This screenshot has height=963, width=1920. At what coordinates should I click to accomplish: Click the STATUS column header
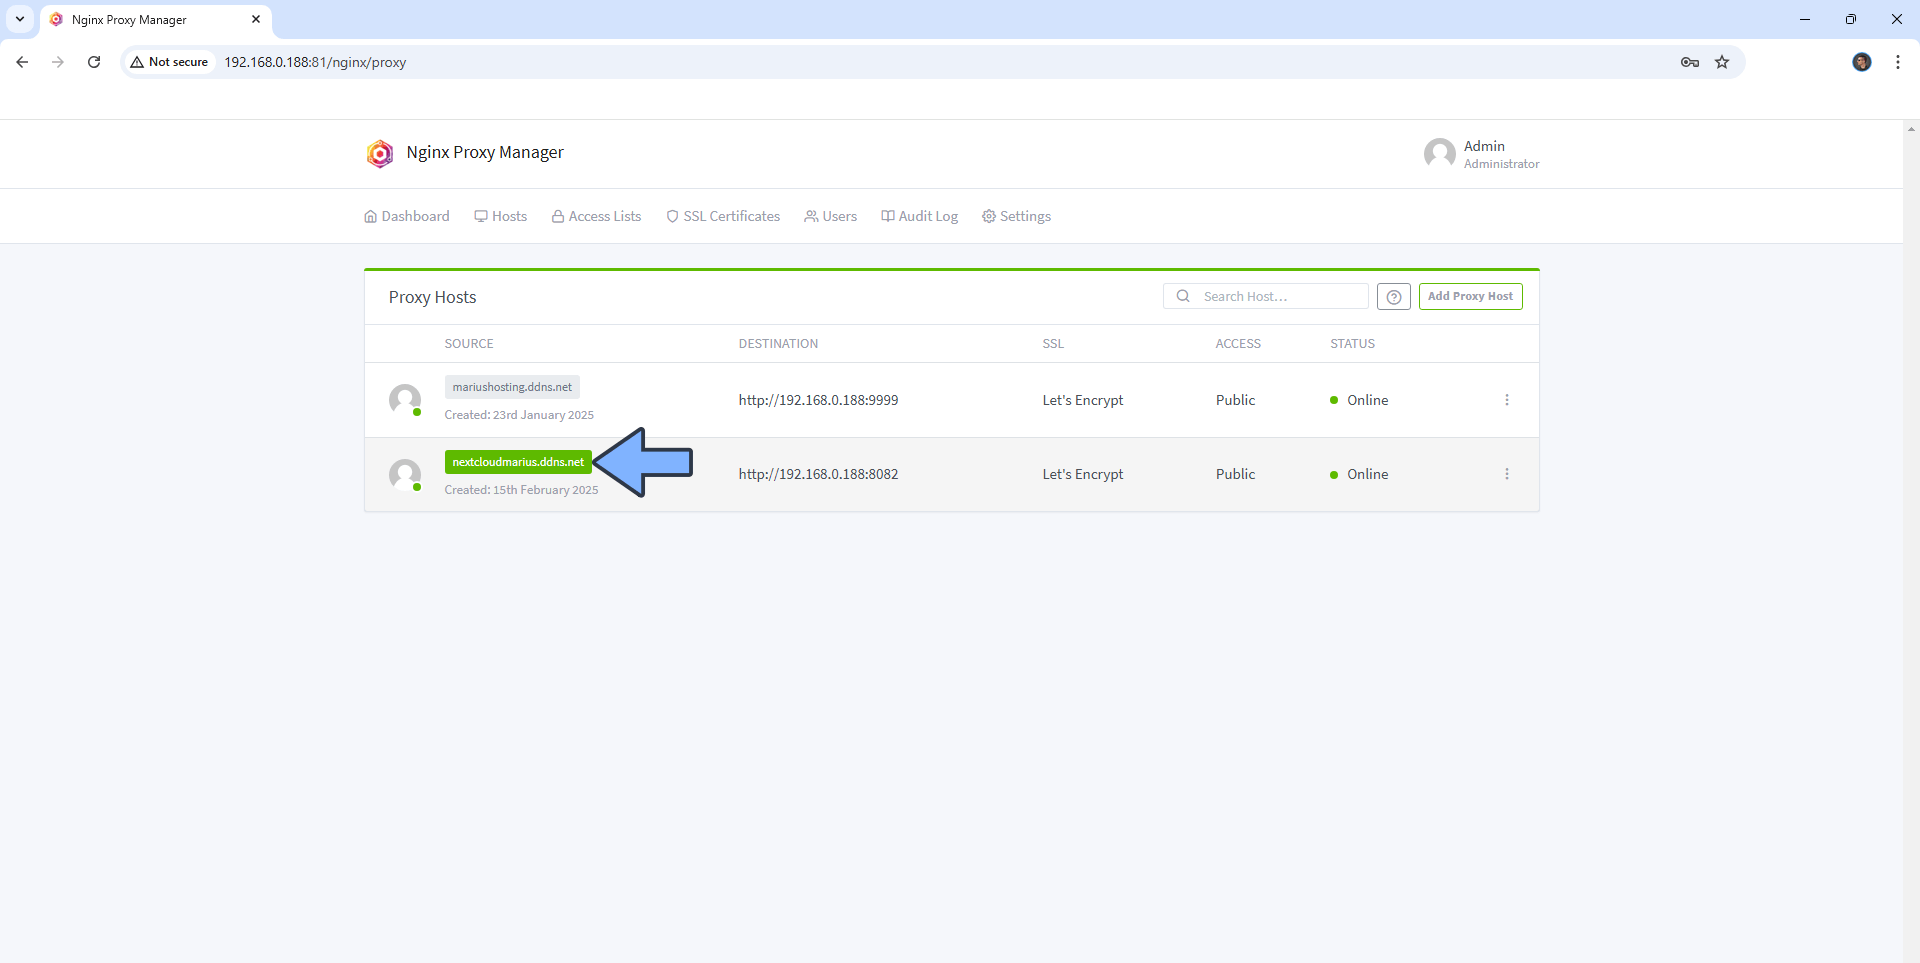pyautogui.click(x=1352, y=344)
